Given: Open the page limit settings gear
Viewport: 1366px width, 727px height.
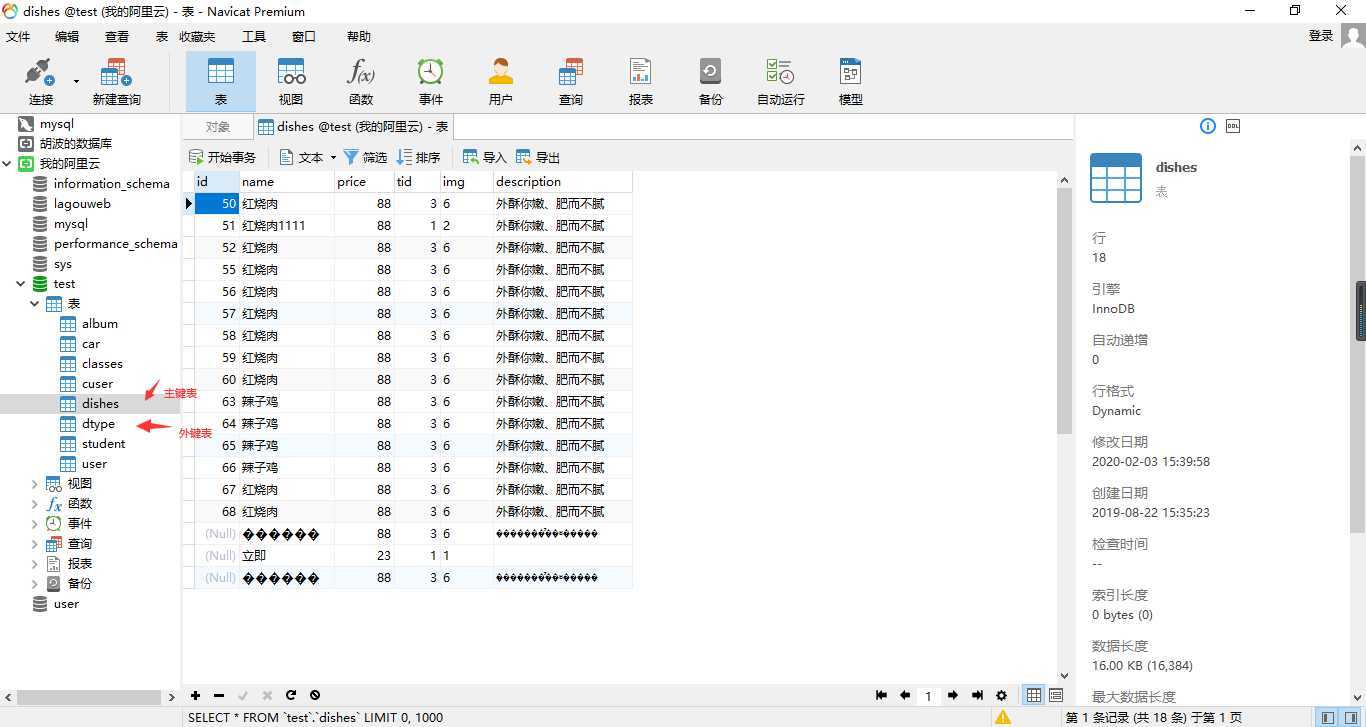Looking at the screenshot, I should point(1001,696).
